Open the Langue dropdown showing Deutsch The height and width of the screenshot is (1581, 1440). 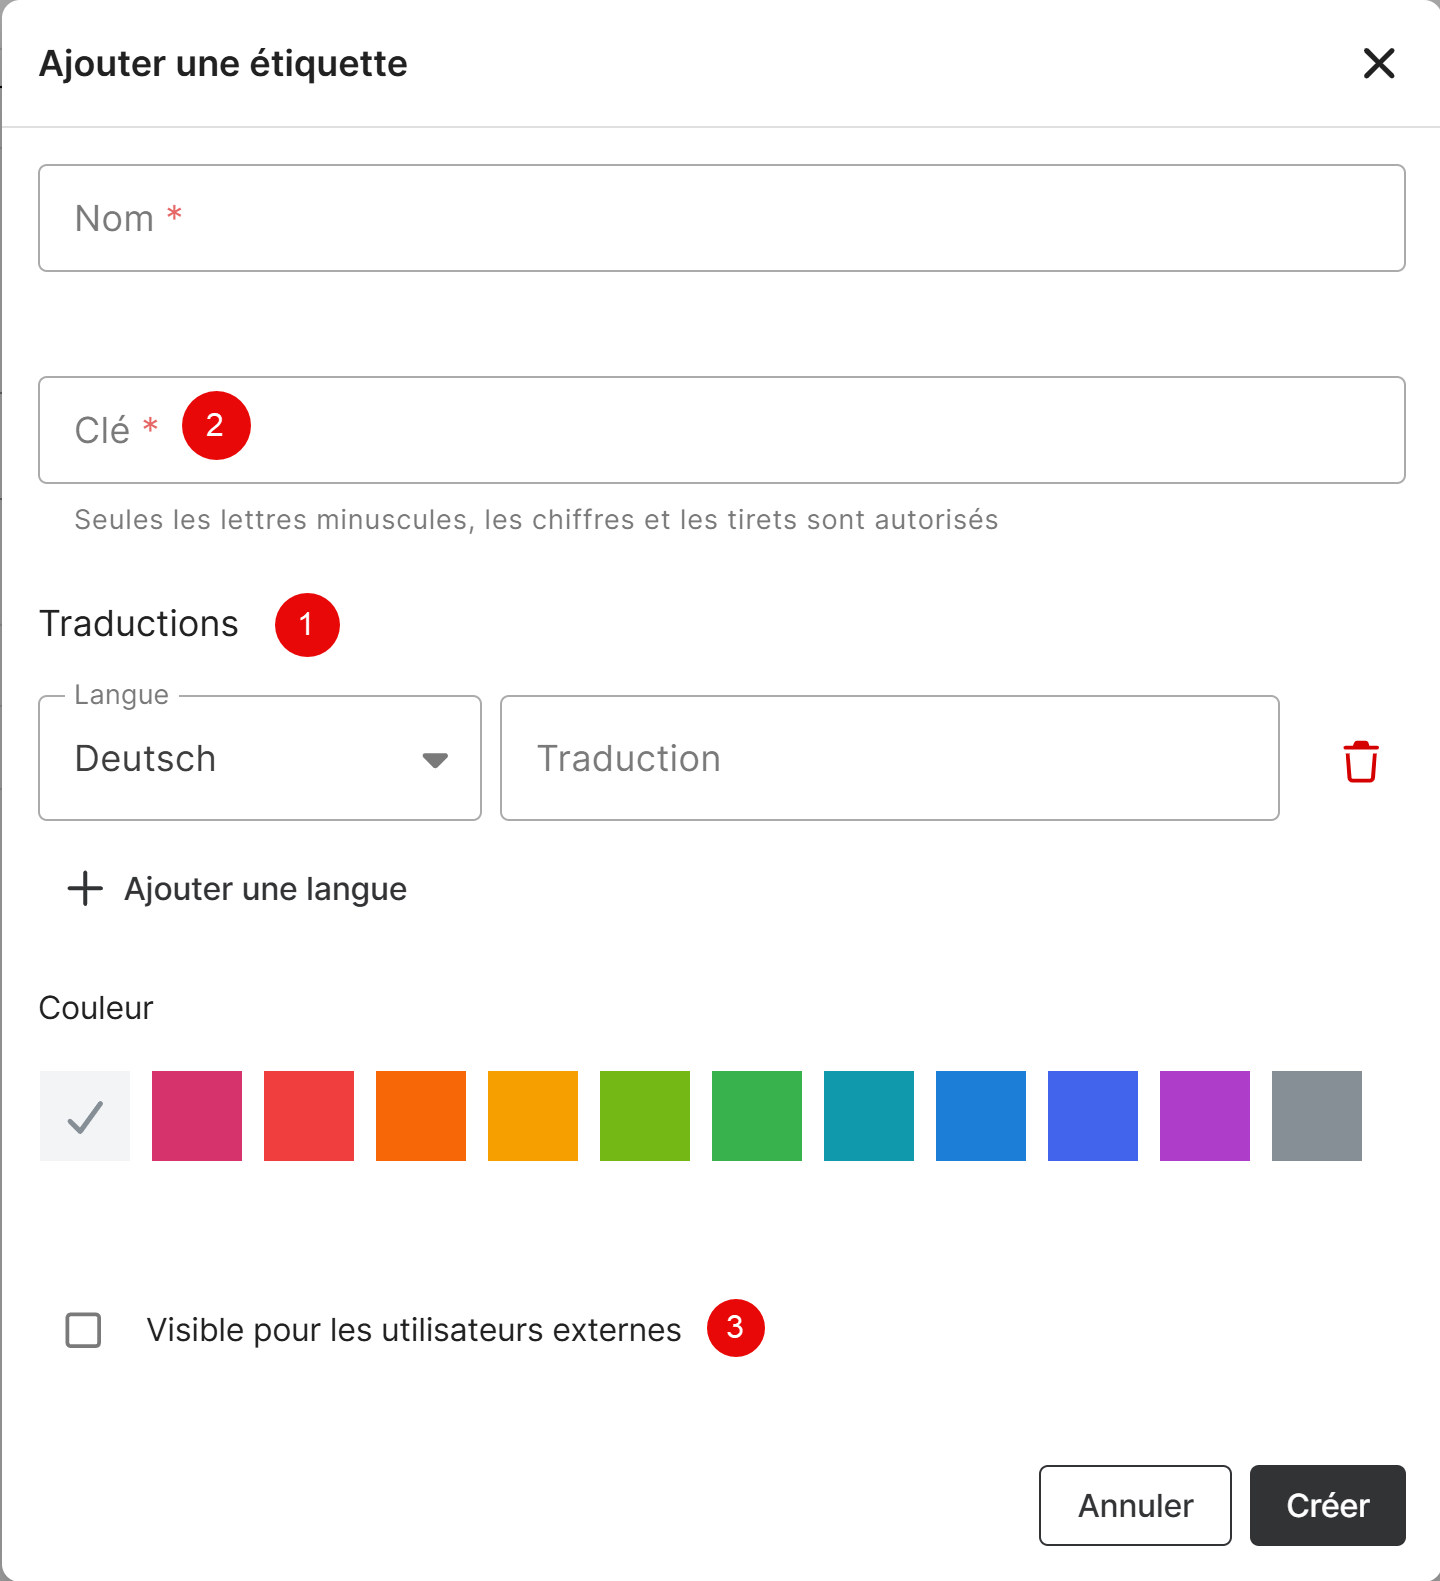[x=240, y=759]
